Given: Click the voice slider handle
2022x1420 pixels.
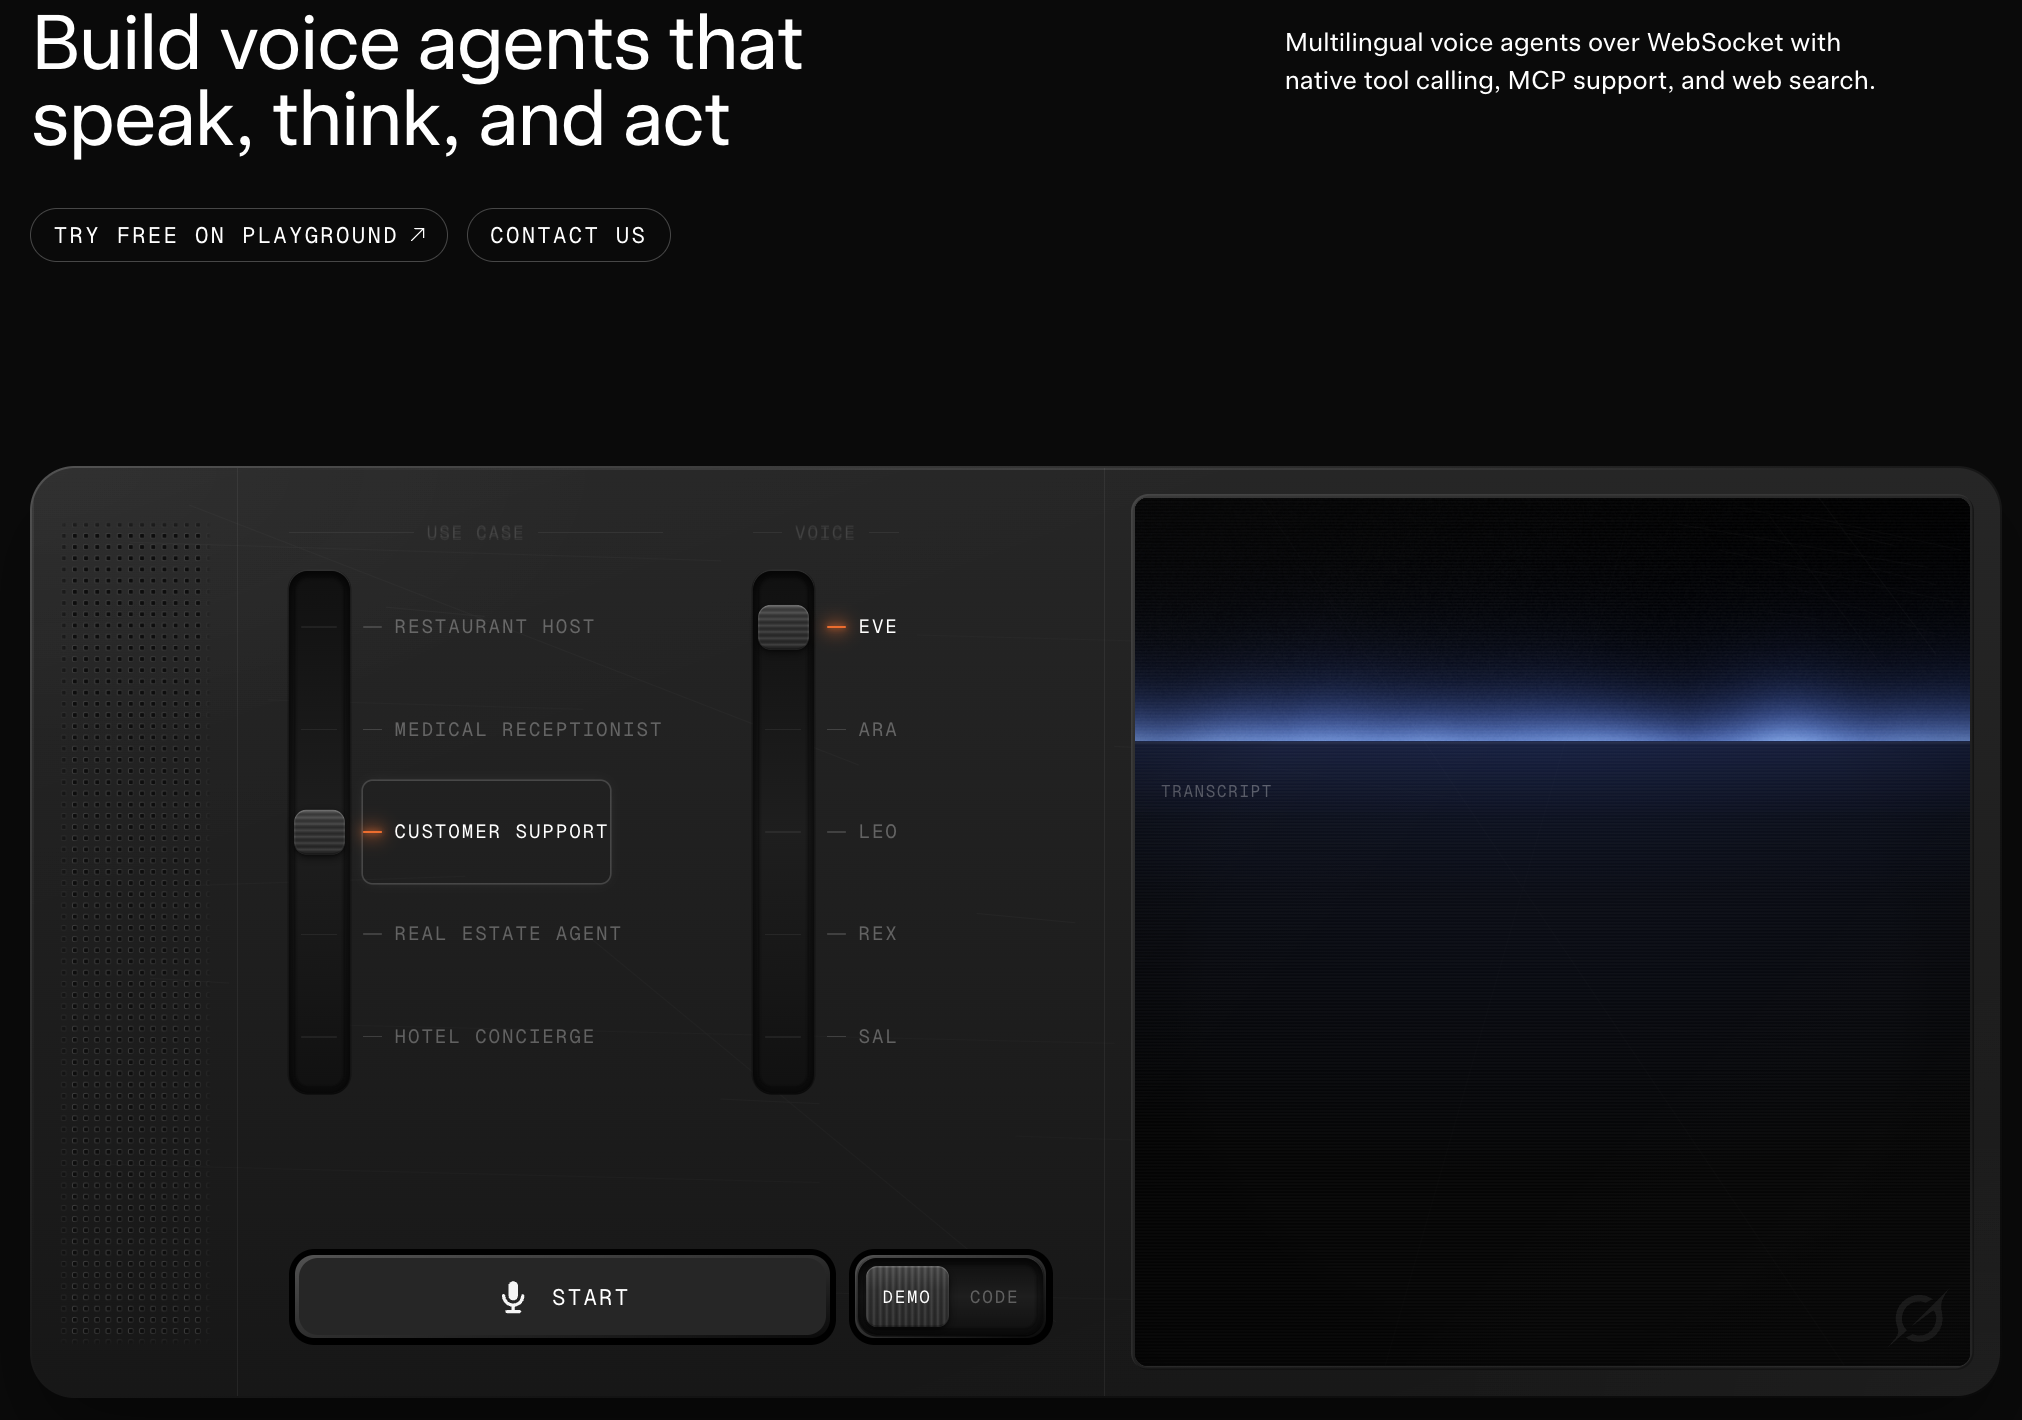Looking at the screenshot, I should pos(784,626).
